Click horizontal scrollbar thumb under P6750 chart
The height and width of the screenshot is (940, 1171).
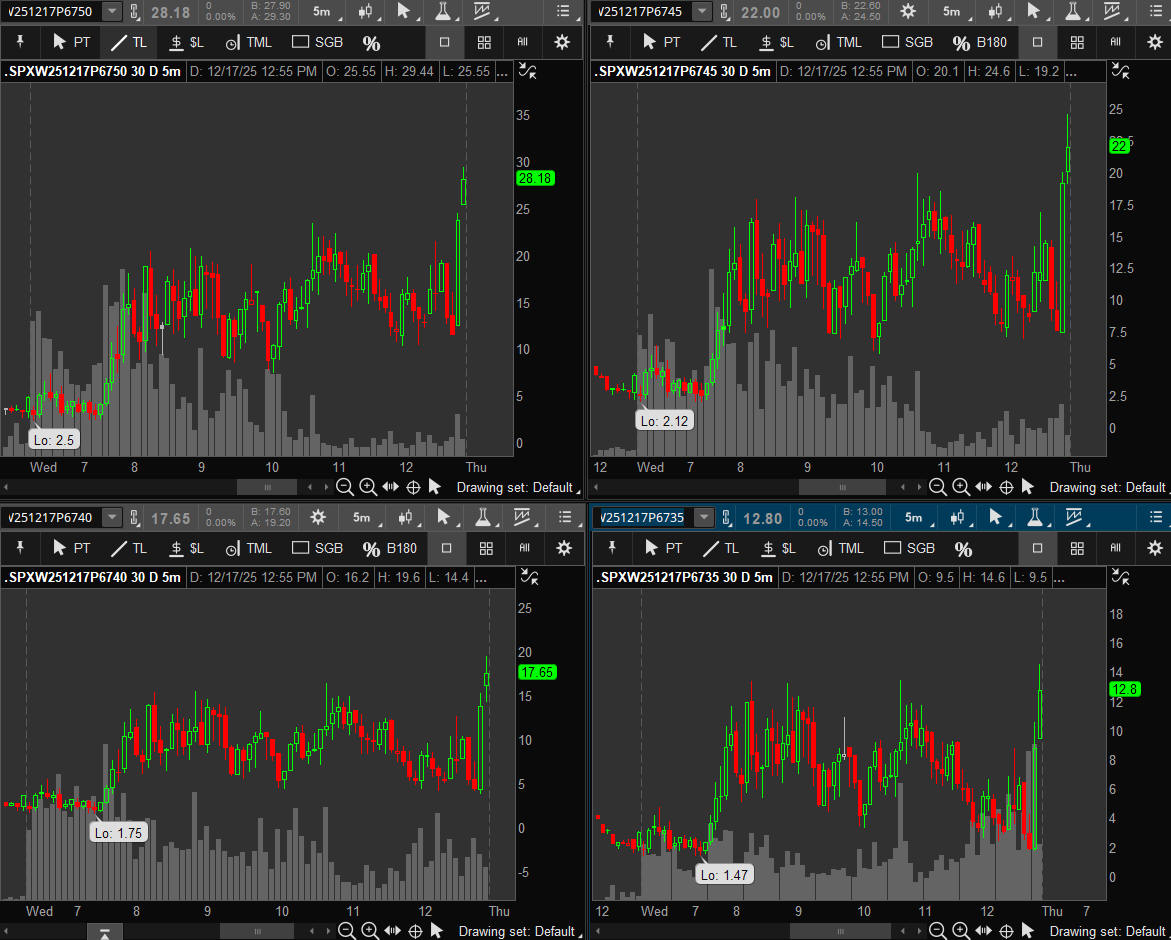point(267,487)
